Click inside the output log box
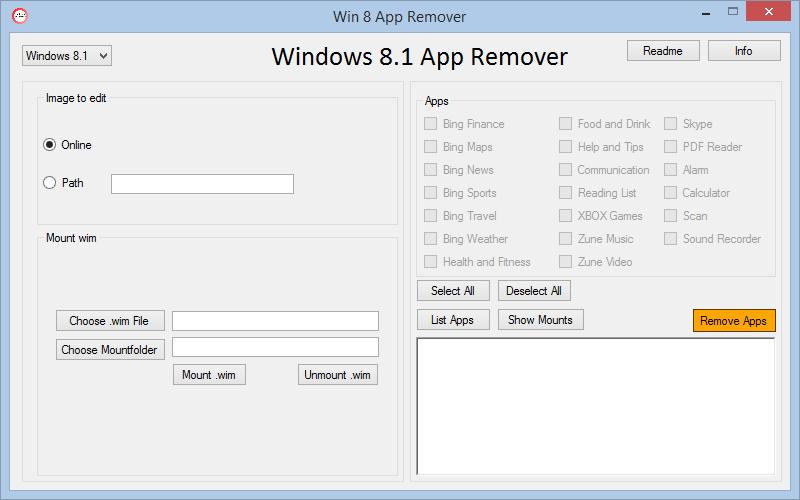 click(596, 406)
